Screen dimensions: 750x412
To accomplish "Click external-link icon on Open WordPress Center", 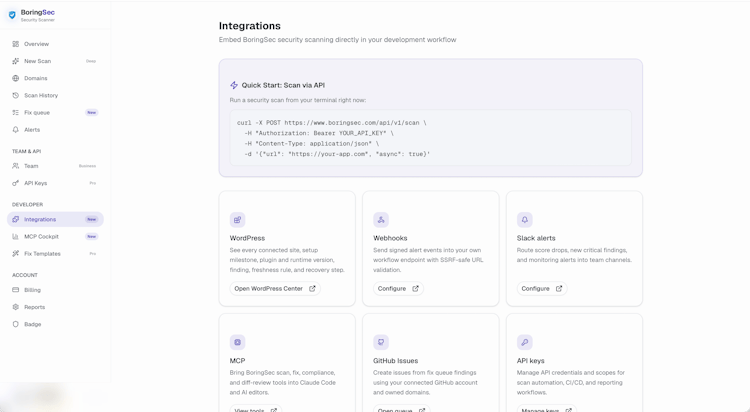I will pos(312,289).
